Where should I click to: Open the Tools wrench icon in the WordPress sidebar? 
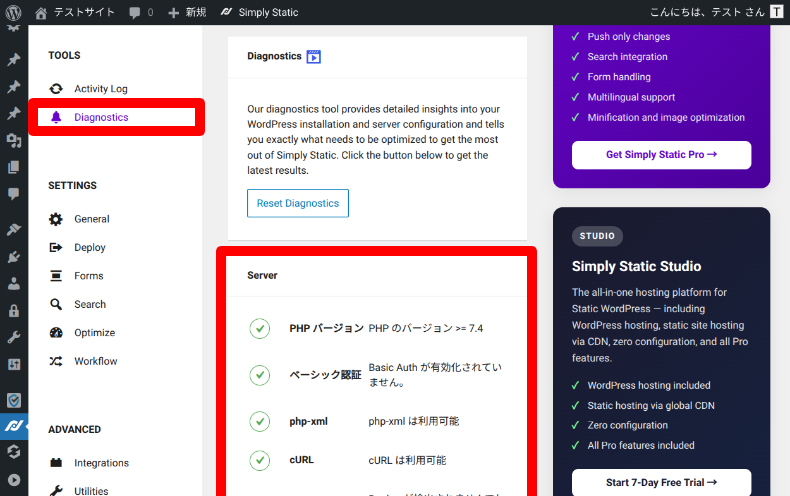[x=14, y=337]
